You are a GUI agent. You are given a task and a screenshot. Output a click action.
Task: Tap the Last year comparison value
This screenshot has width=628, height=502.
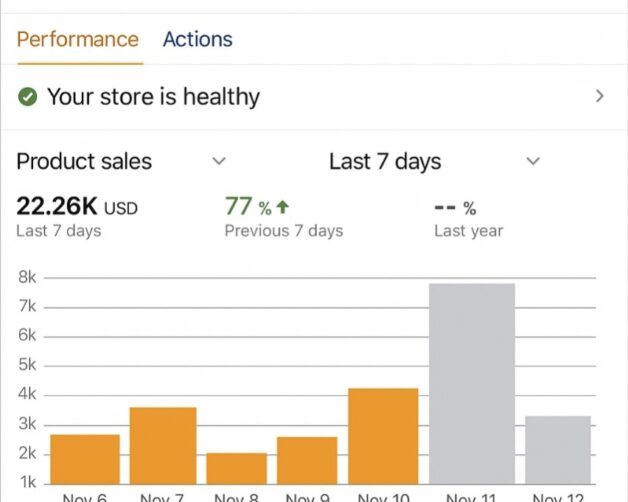tap(455, 209)
